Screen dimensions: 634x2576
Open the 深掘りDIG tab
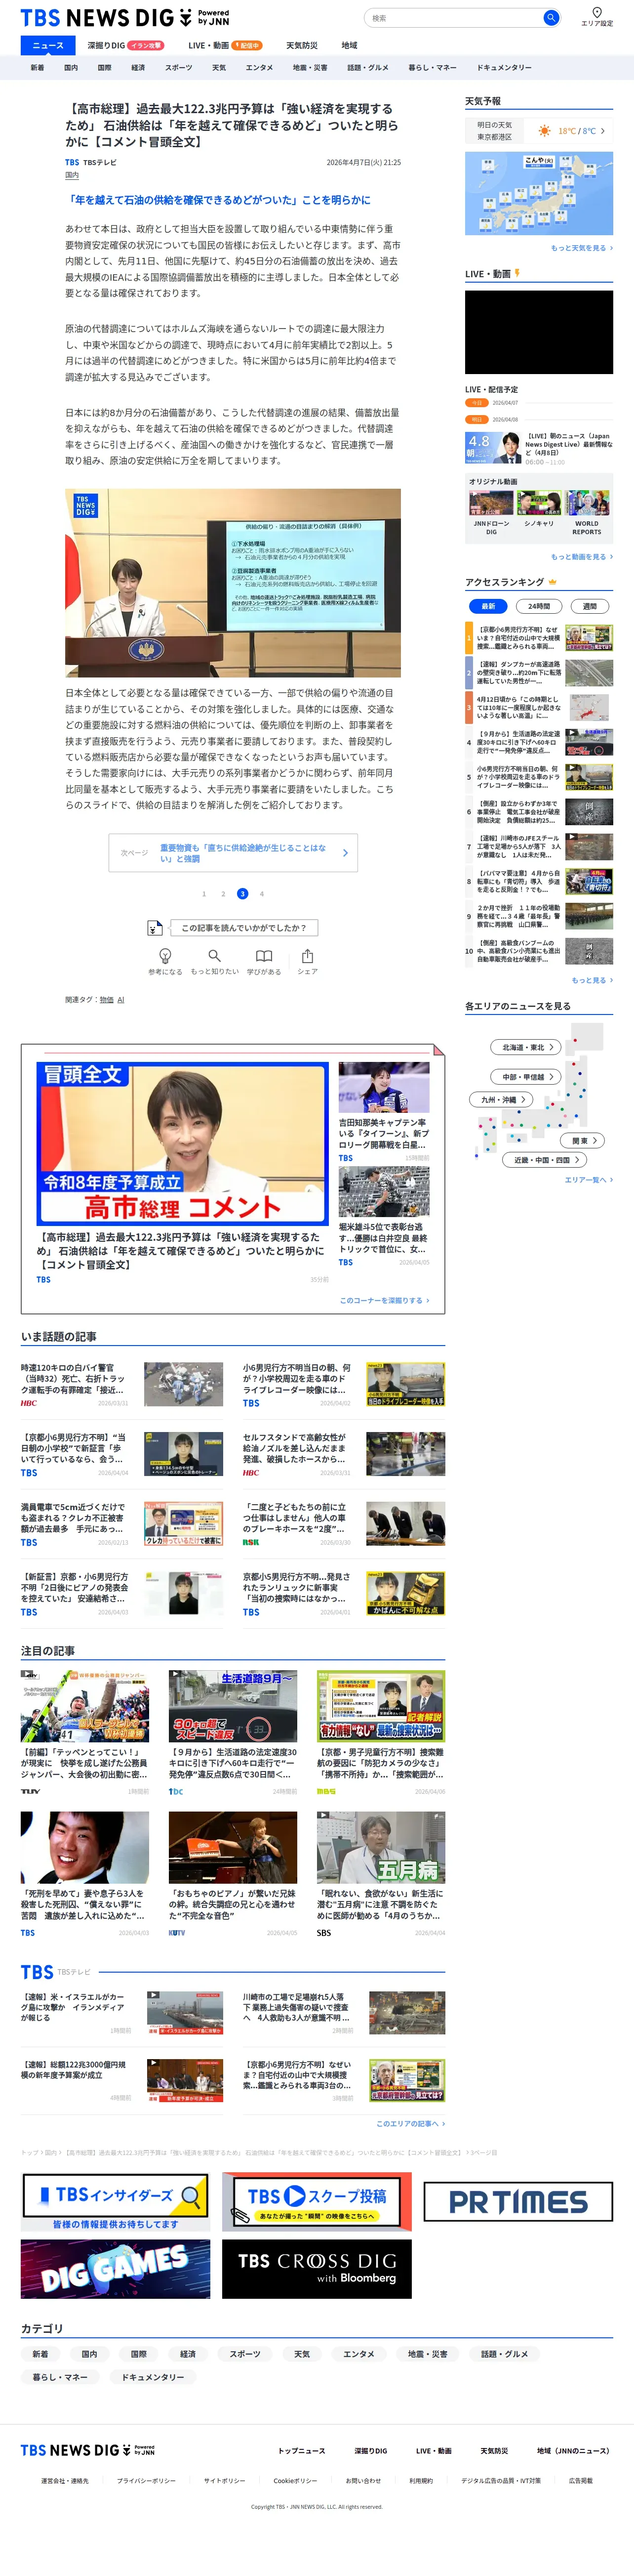(125, 45)
